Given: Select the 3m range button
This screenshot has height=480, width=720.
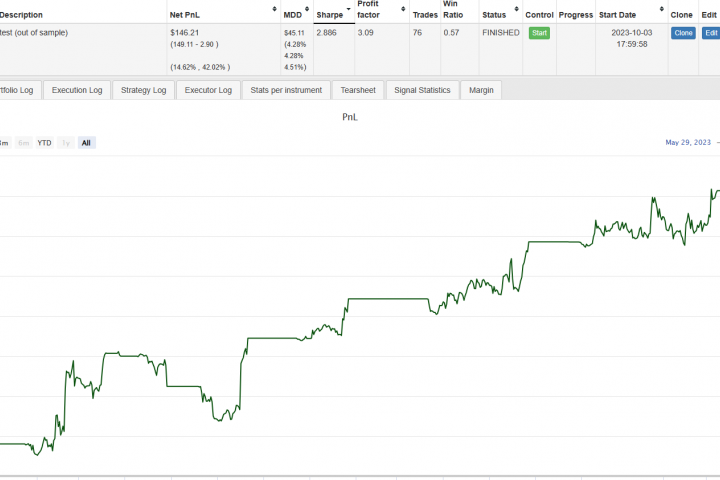Looking at the screenshot, I should pos(5,143).
